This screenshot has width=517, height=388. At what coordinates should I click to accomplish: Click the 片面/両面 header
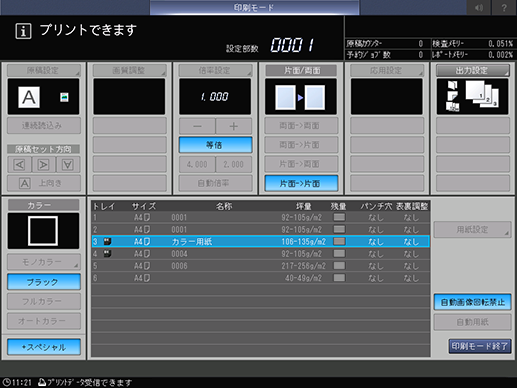coord(301,70)
